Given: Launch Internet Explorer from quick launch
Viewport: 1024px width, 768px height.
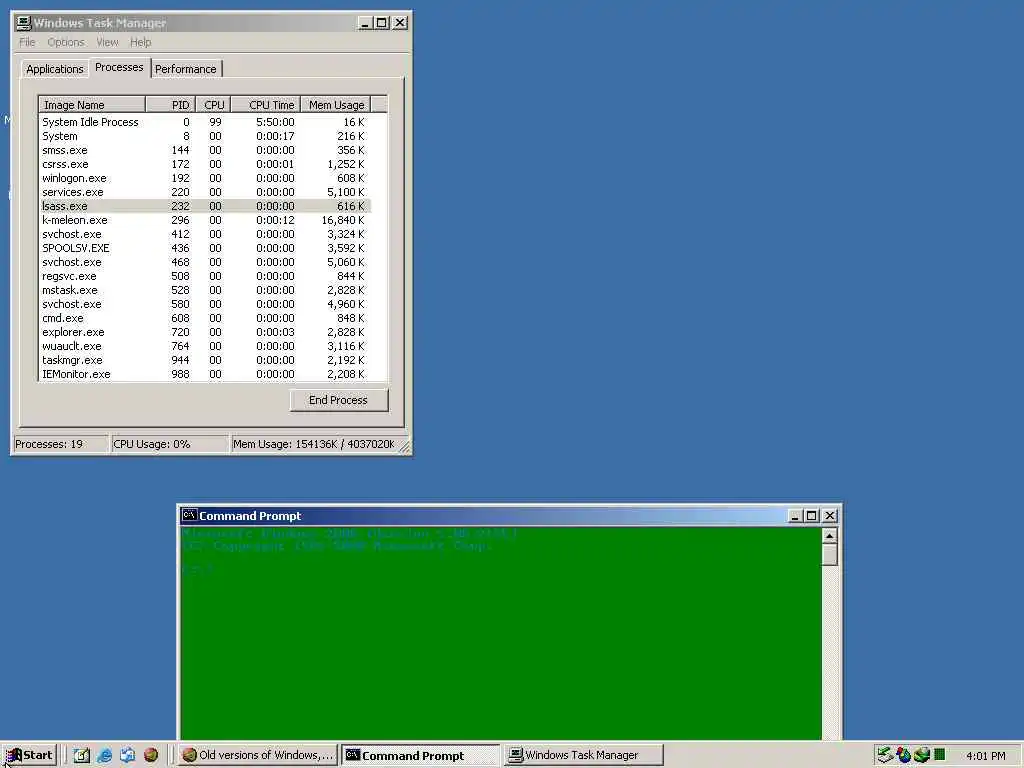Looking at the screenshot, I should tap(104, 755).
